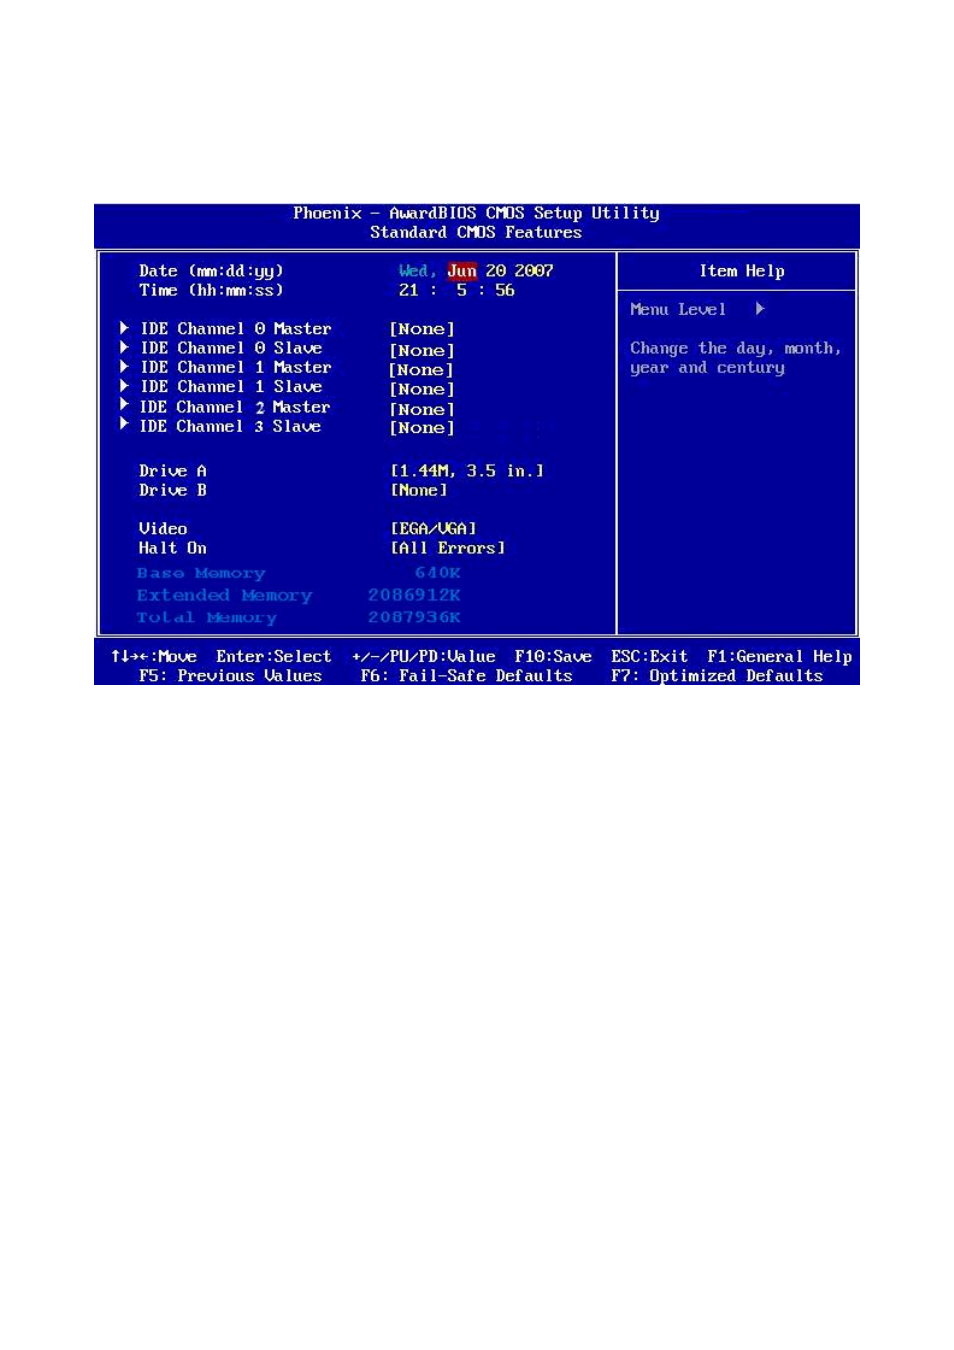Click F1:General Help hint

tap(780, 657)
